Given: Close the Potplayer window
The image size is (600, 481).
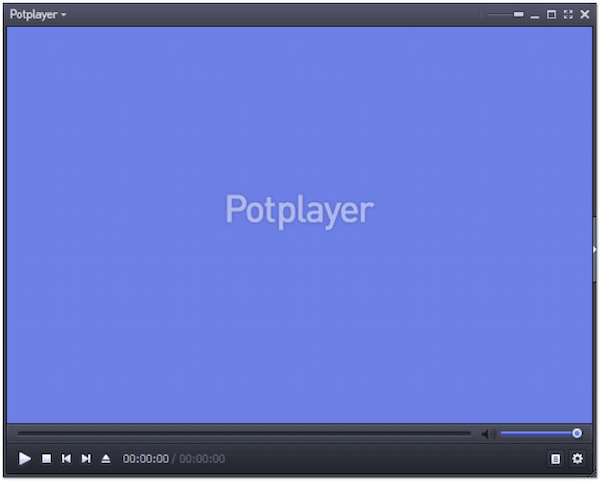Looking at the screenshot, I should click(x=585, y=15).
